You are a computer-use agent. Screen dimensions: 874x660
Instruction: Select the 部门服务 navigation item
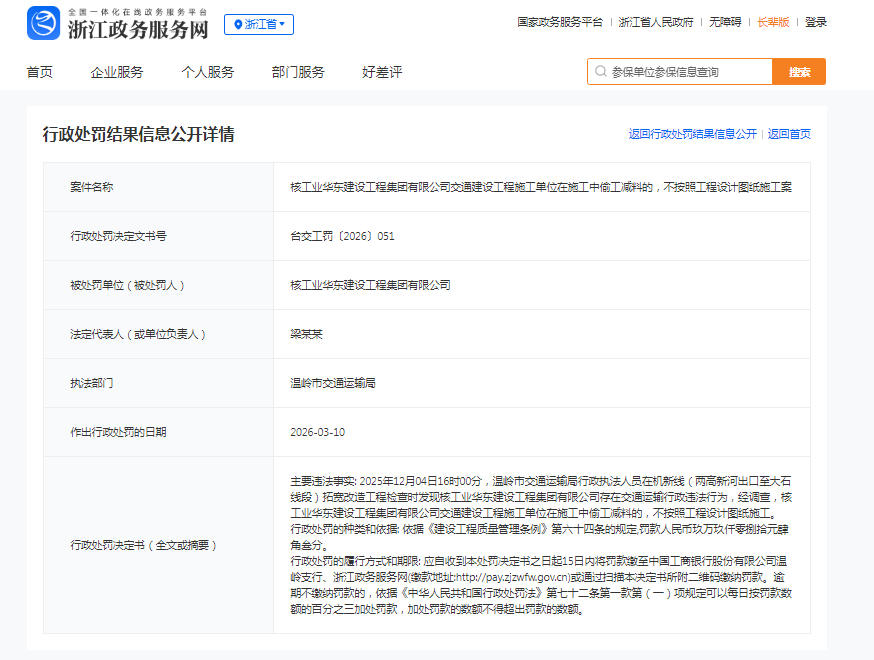[298, 72]
